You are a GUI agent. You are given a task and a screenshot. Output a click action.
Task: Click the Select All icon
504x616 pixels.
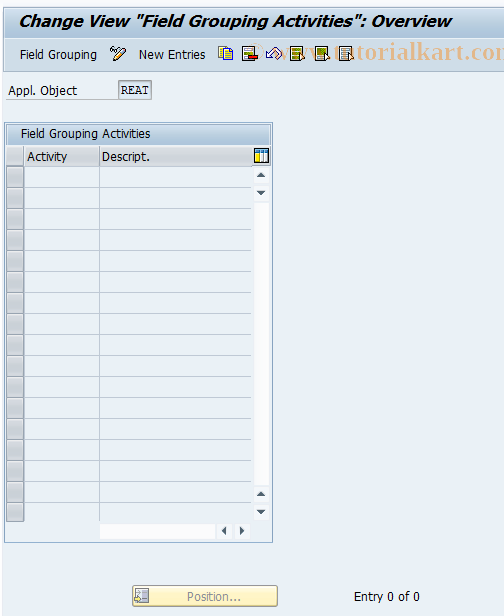point(297,54)
